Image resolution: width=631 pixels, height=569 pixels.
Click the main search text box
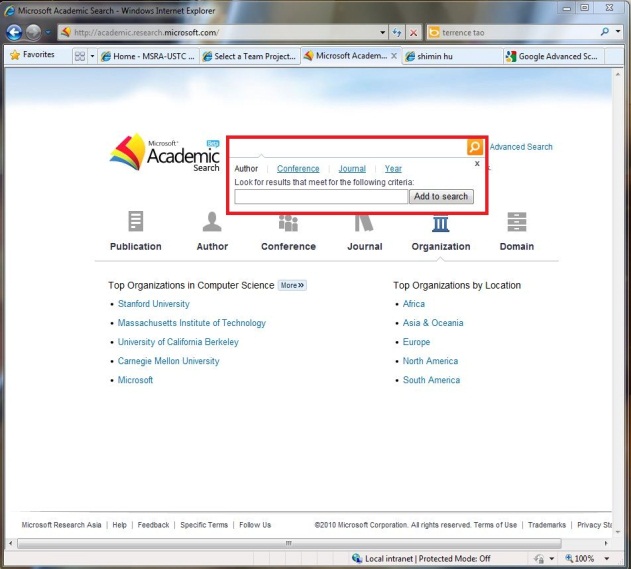pyautogui.click(x=348, y=147)
